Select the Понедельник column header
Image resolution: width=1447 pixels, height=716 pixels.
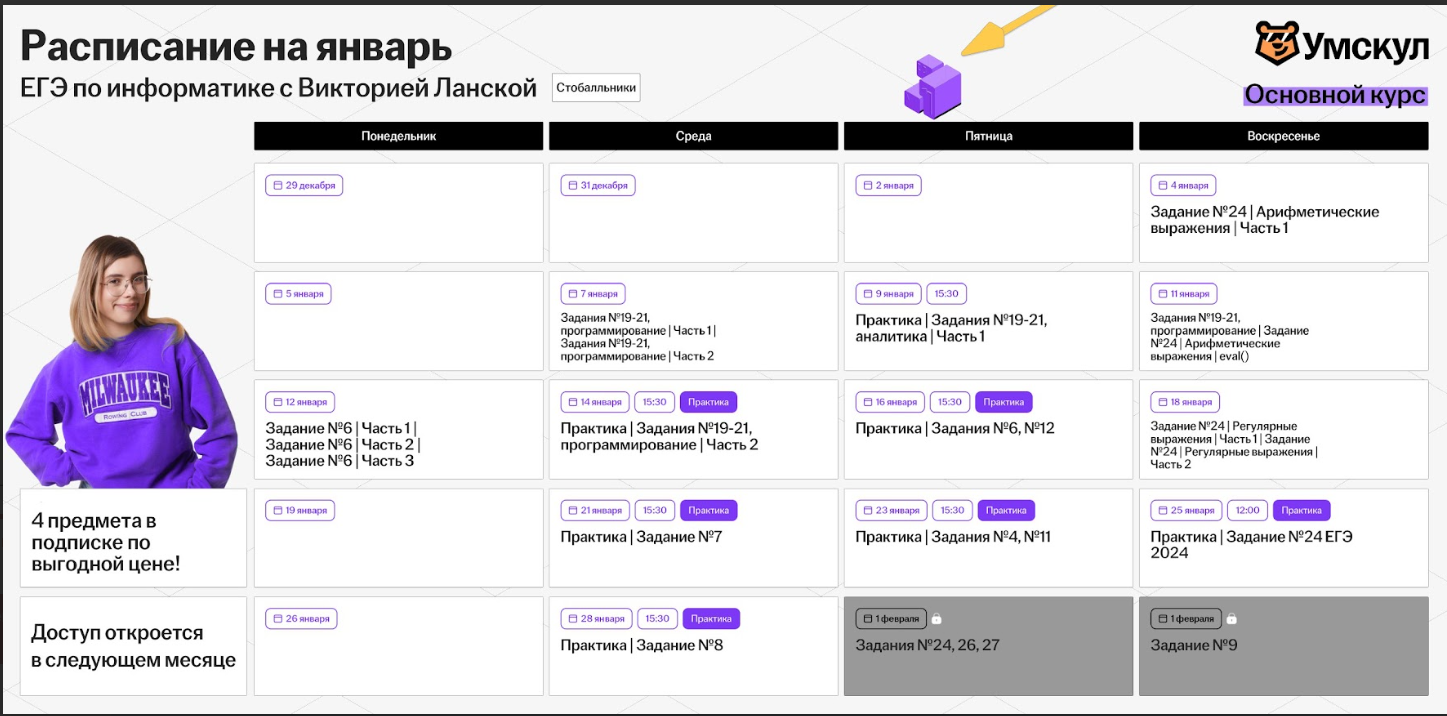[x=398, y=136]
